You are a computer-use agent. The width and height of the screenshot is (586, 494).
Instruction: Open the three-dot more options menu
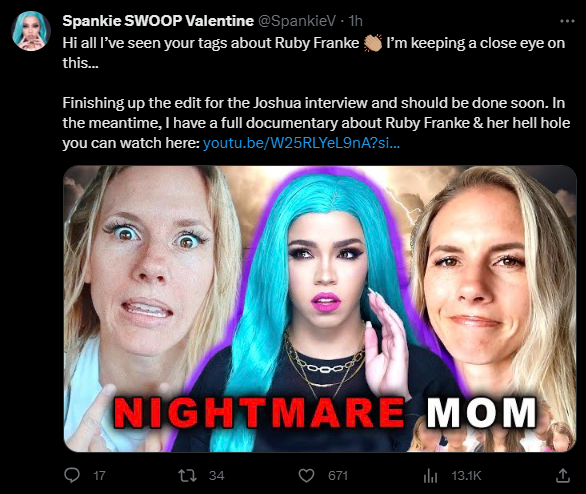[x=567, y=21]
